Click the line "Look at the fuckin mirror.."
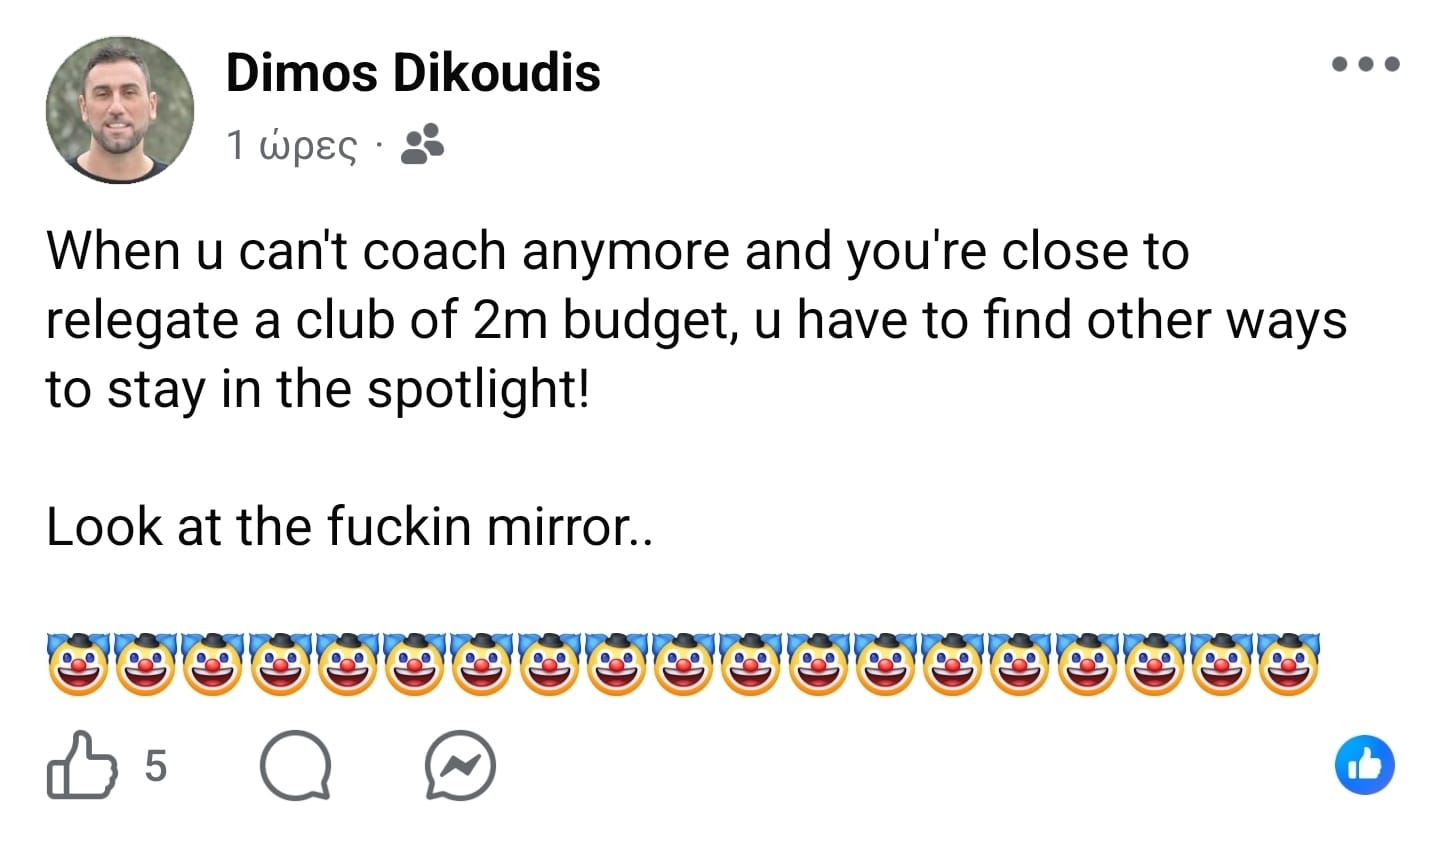Viewport: 1439px width, 842px height. click(349, 527)
